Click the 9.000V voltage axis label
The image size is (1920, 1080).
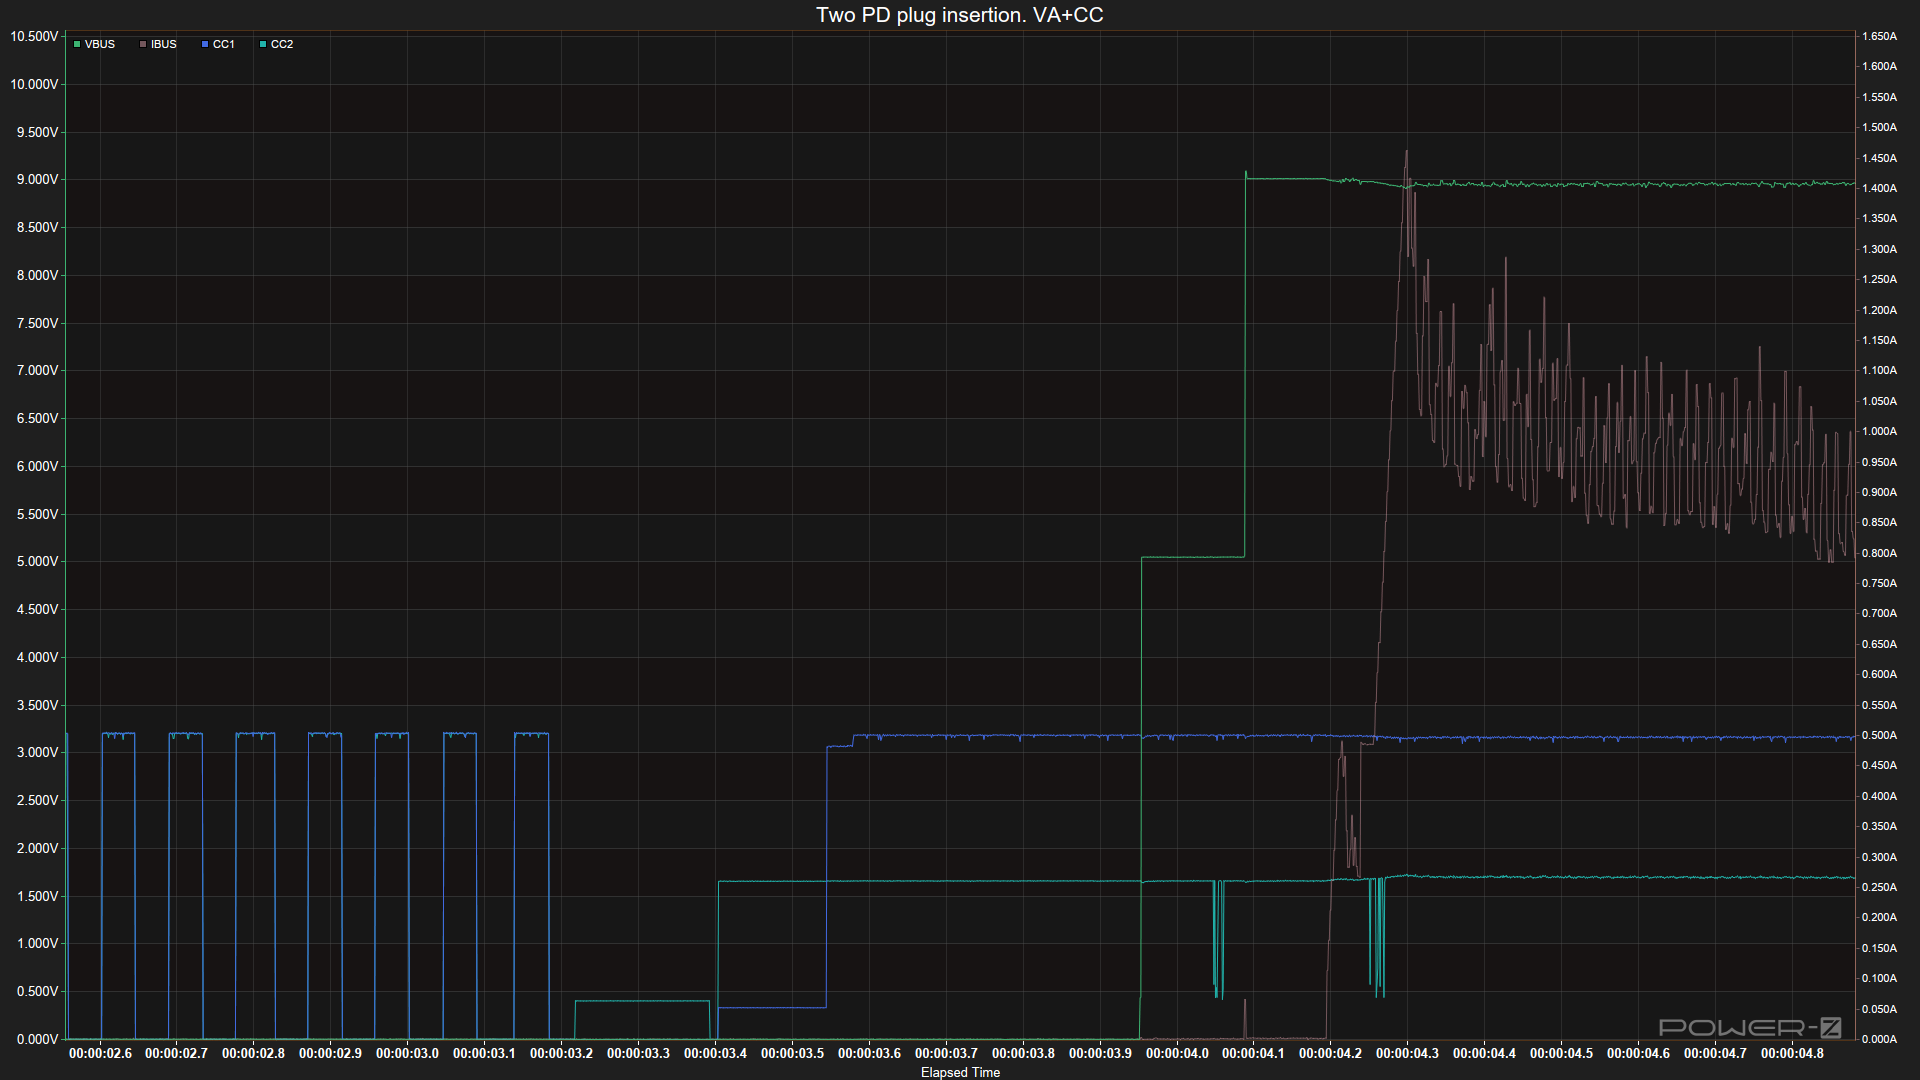coord(37,180)
